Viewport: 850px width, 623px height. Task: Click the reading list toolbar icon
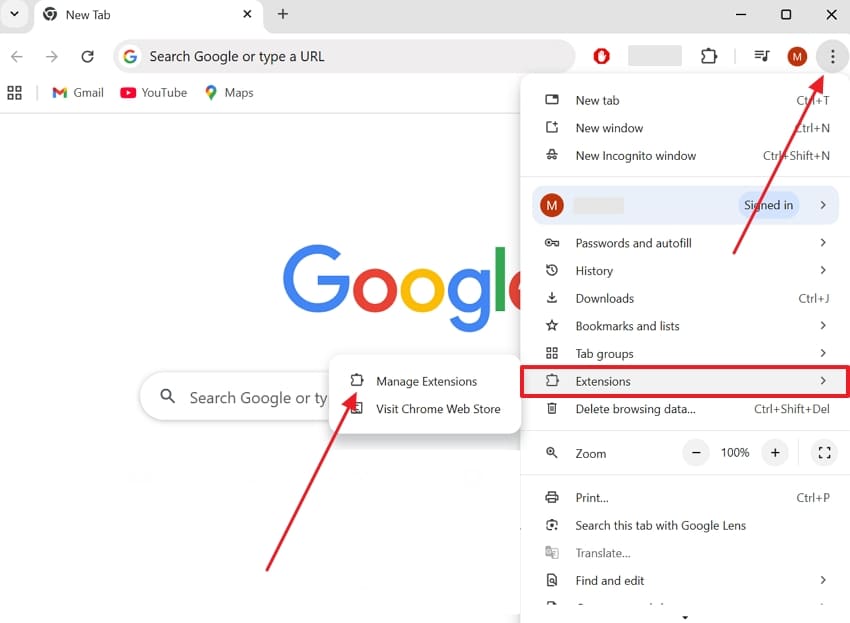[x=761, y=56]
